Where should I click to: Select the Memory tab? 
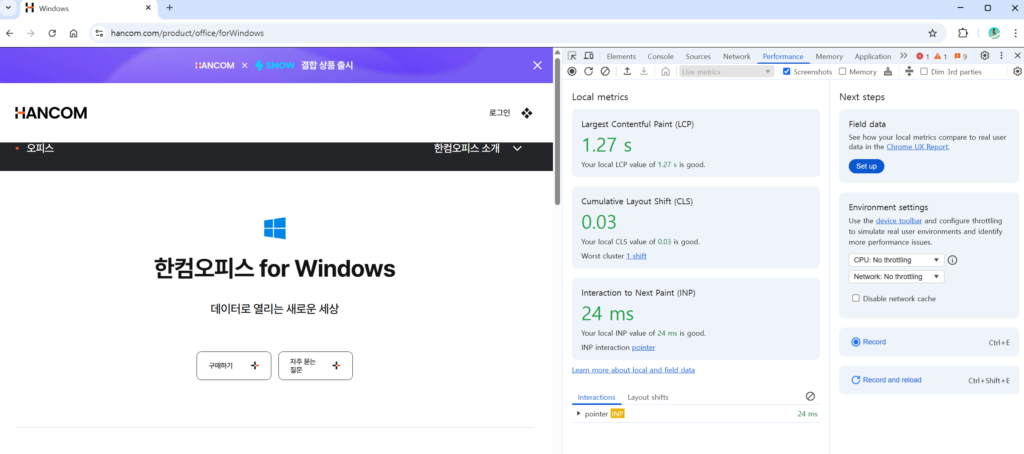pyautogui.click(x=829, y=56)
